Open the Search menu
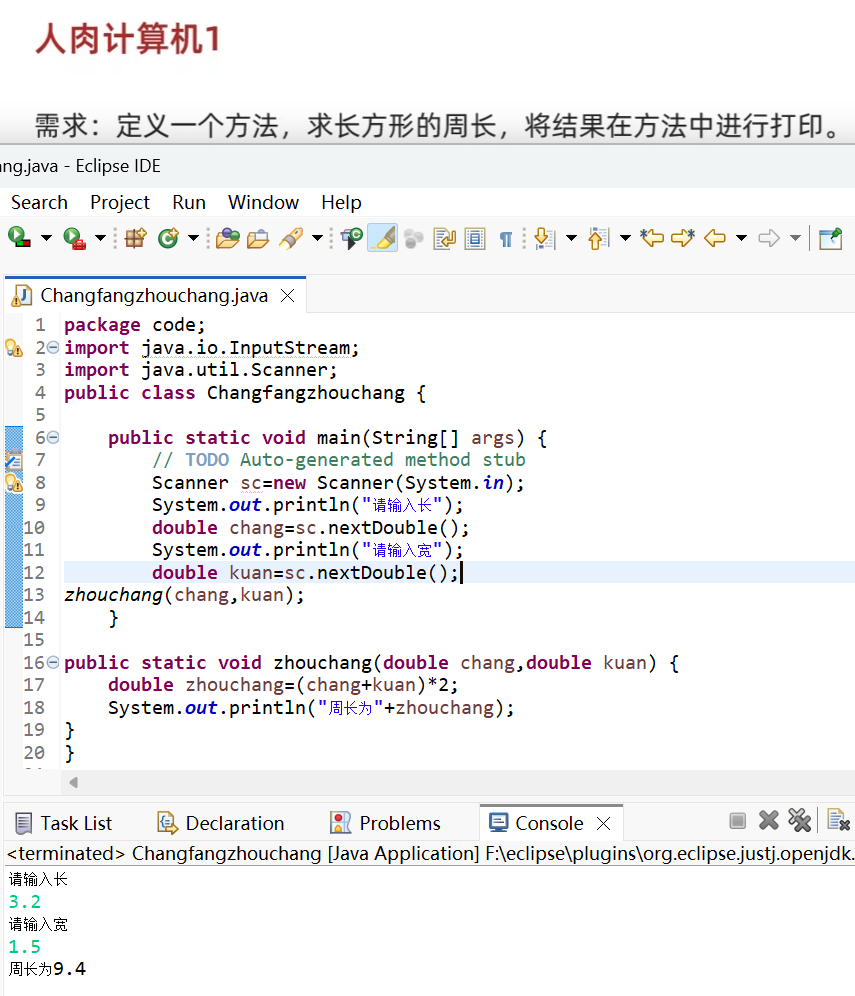 click(39, 203)
